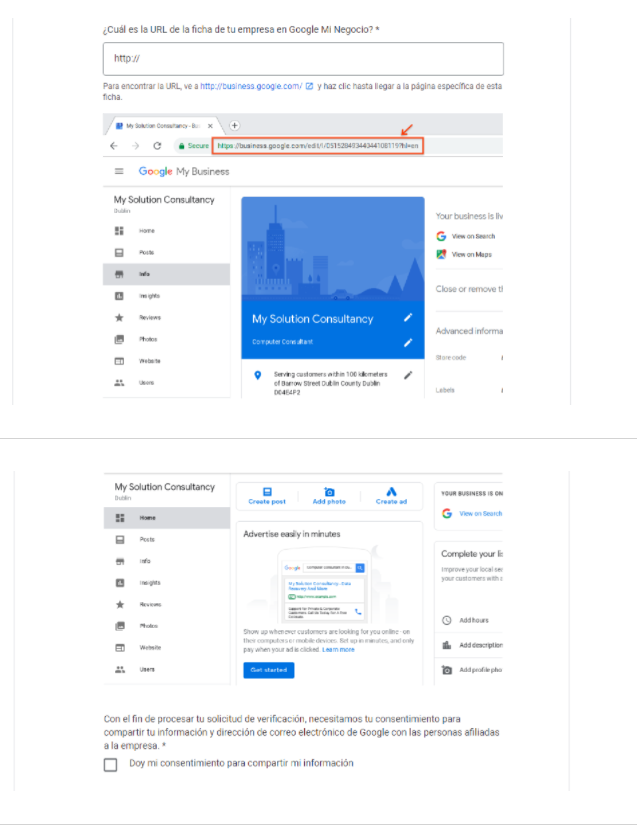The image size is (637, 831).
Task: Open the hamburger menu beside Google My Business
Action: click(119, 171)
